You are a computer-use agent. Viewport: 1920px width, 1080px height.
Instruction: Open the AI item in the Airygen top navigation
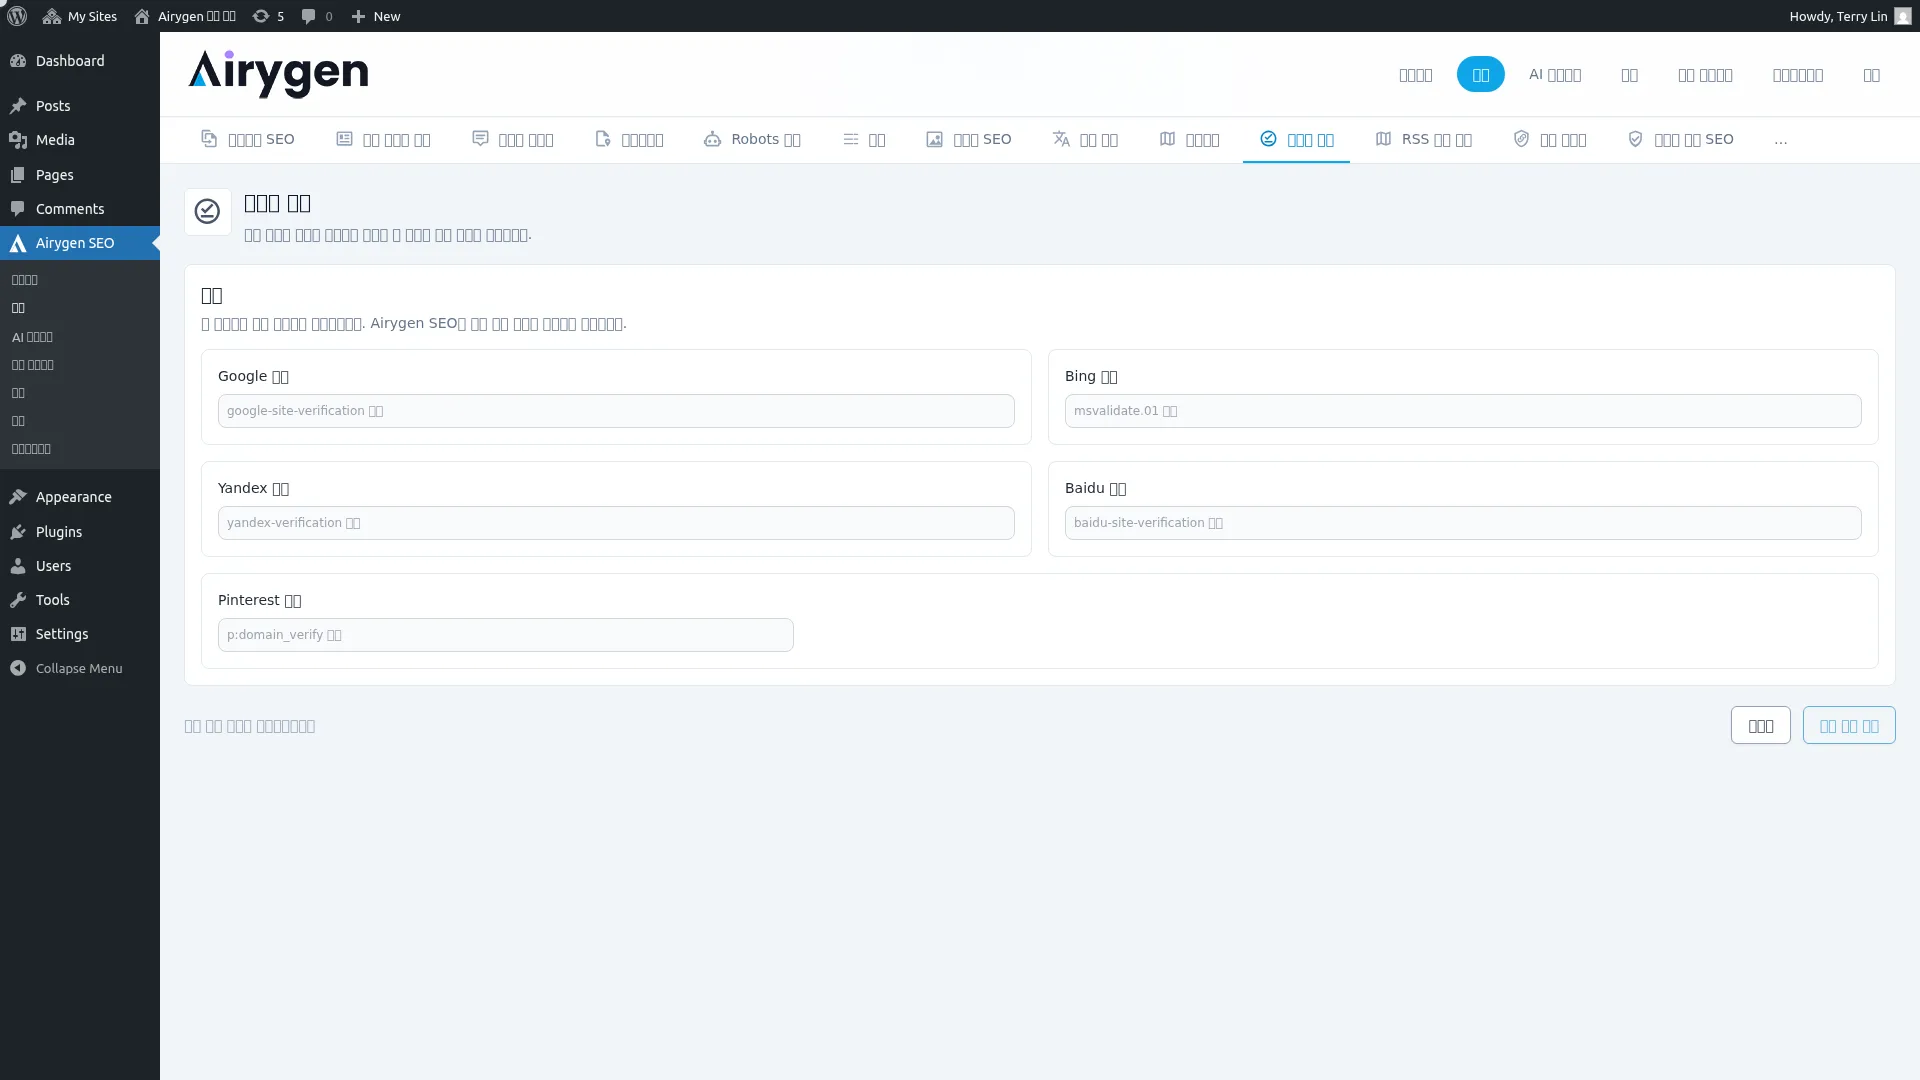point(1555,75)
